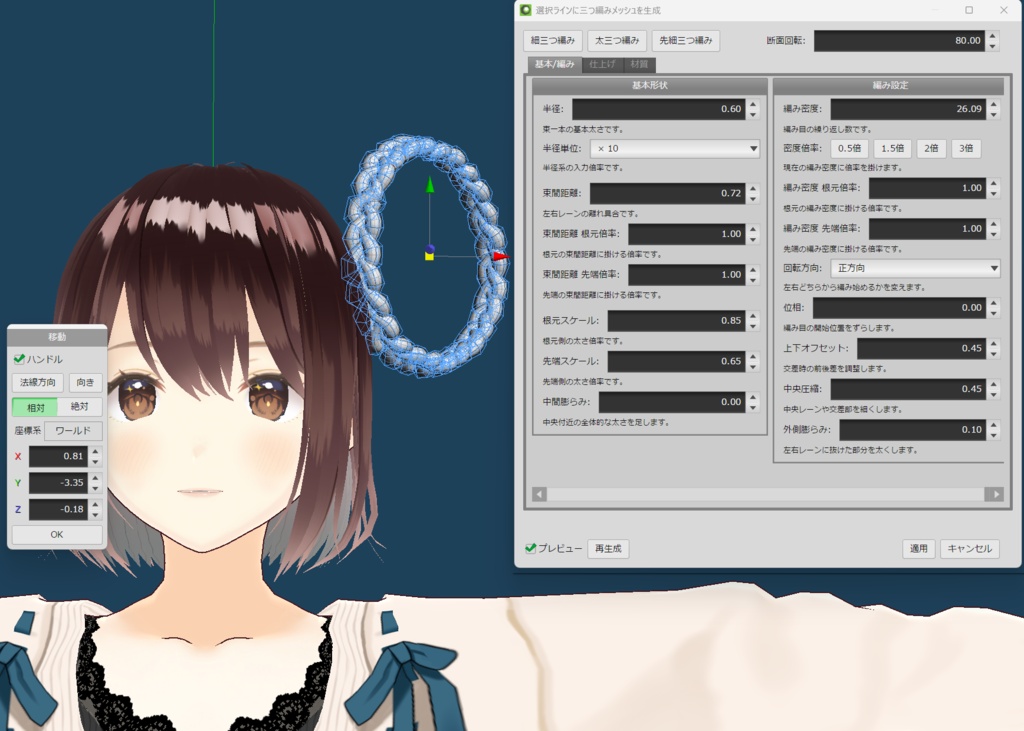
Task: Click the Z value field in move panel
Action: coord(58,509)
